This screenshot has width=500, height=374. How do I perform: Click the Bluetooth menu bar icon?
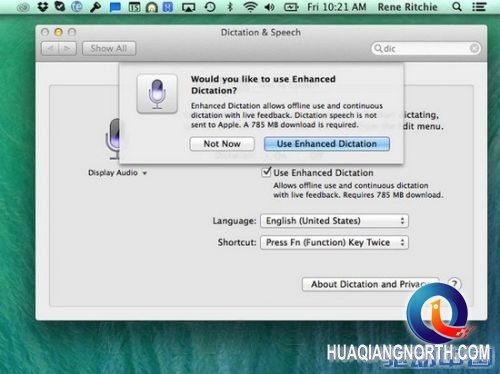230,7
